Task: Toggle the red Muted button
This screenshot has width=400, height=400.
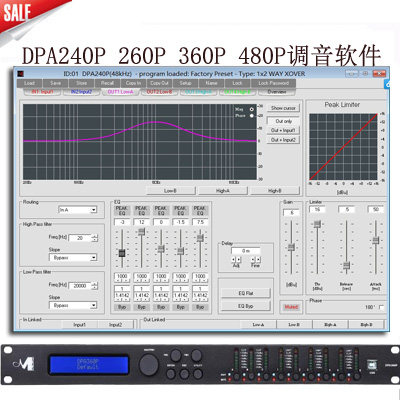Action: tap(291, 307)
